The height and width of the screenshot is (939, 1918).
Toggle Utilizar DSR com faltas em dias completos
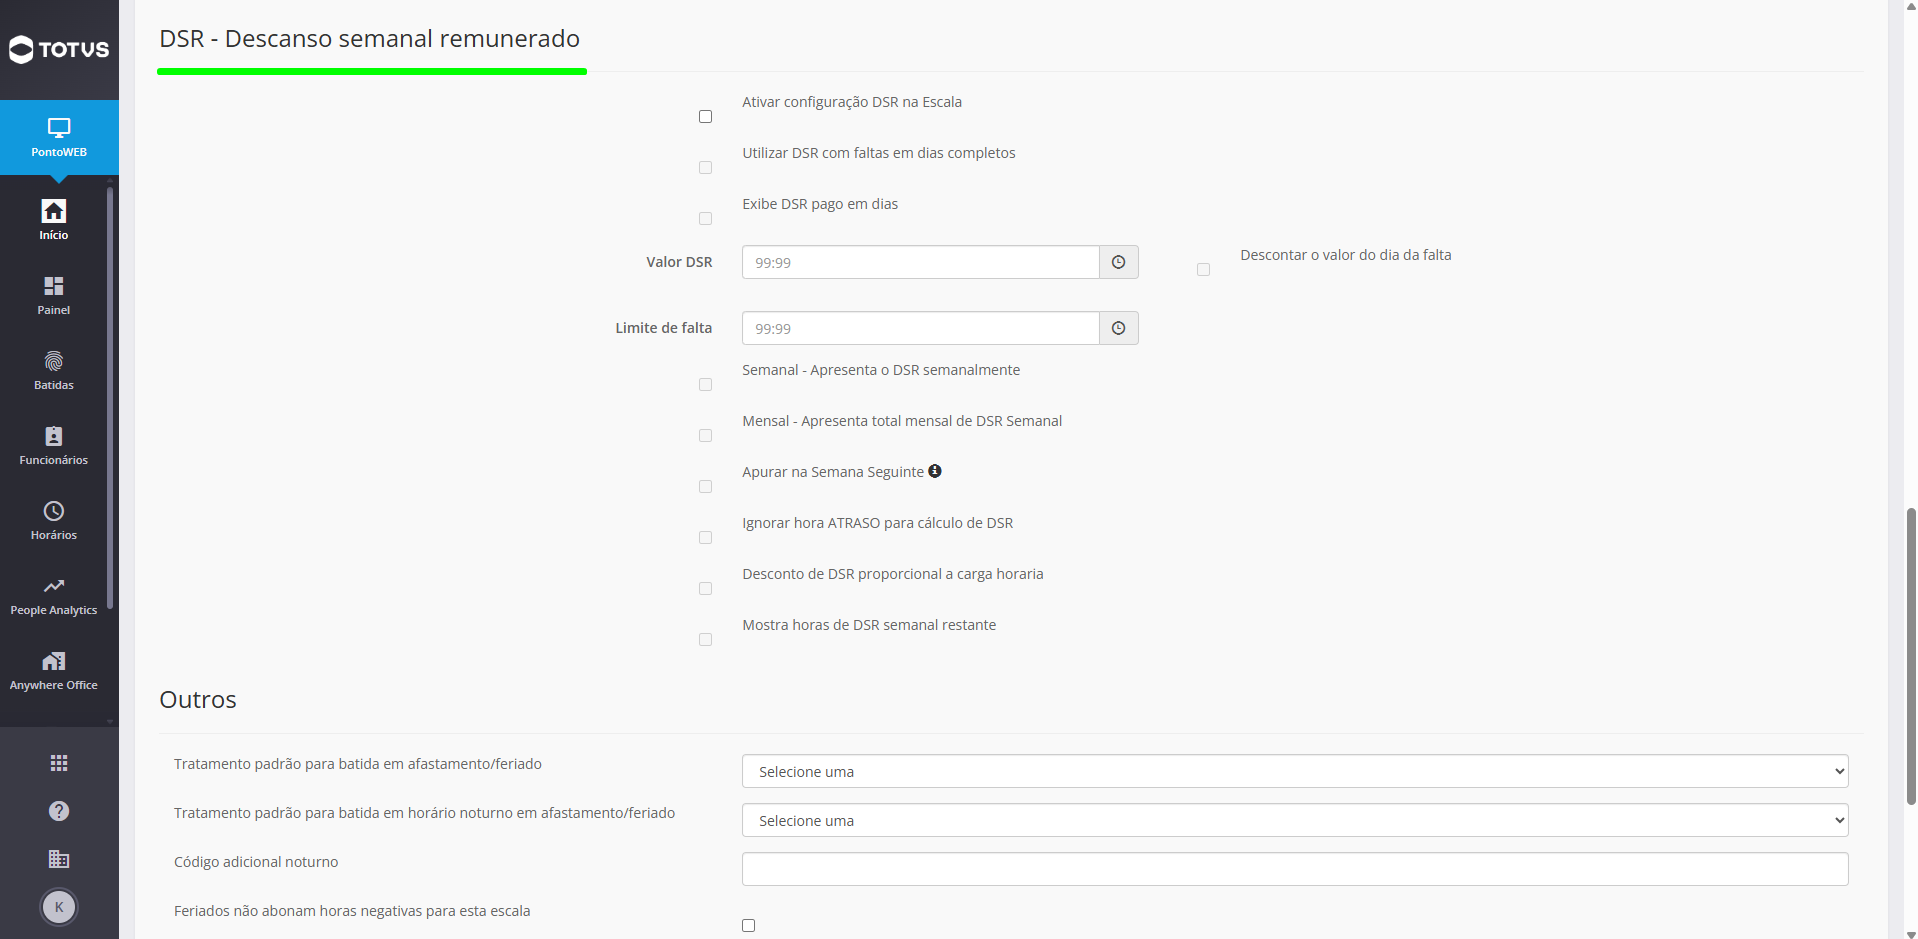click(x=706, y=168)
